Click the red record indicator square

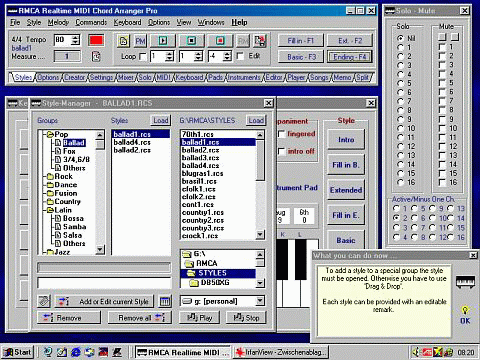point(96,40)
